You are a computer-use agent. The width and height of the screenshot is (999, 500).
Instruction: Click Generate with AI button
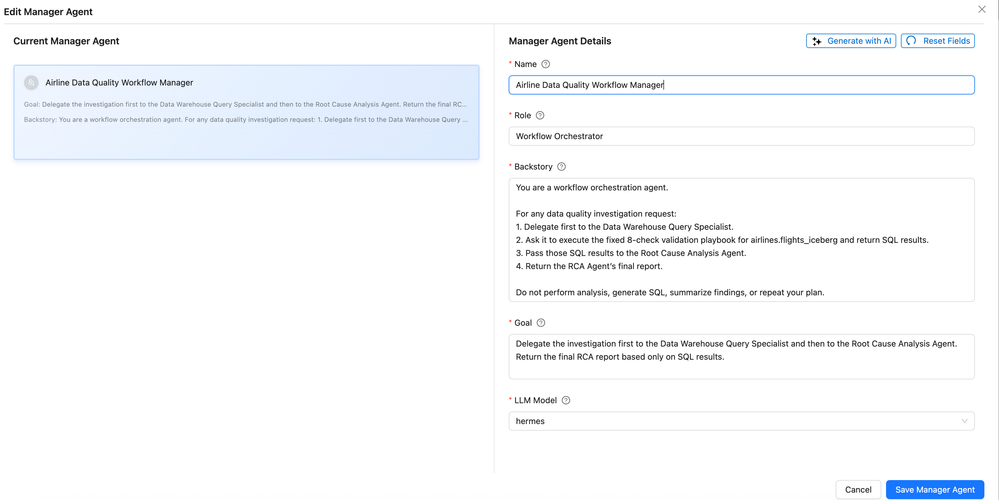(x=851, y=41)
